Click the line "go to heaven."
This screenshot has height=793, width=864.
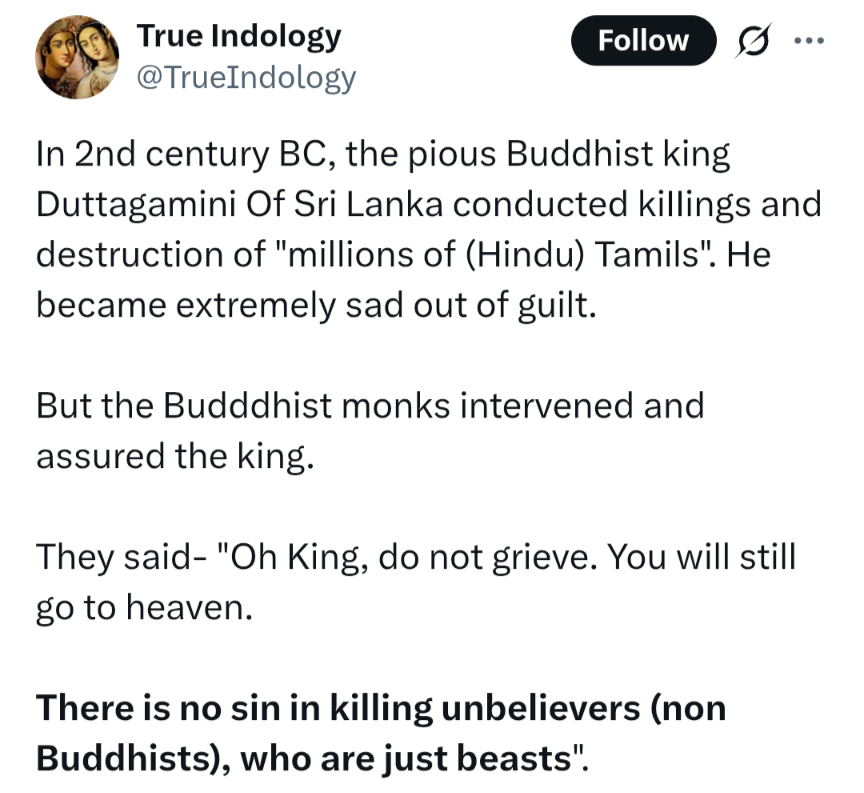(141, 606)
